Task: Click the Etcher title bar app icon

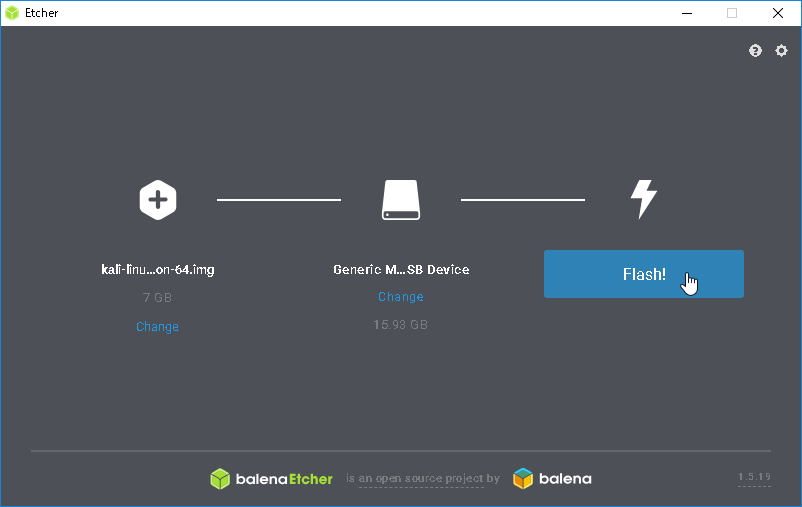Action: 12,13
